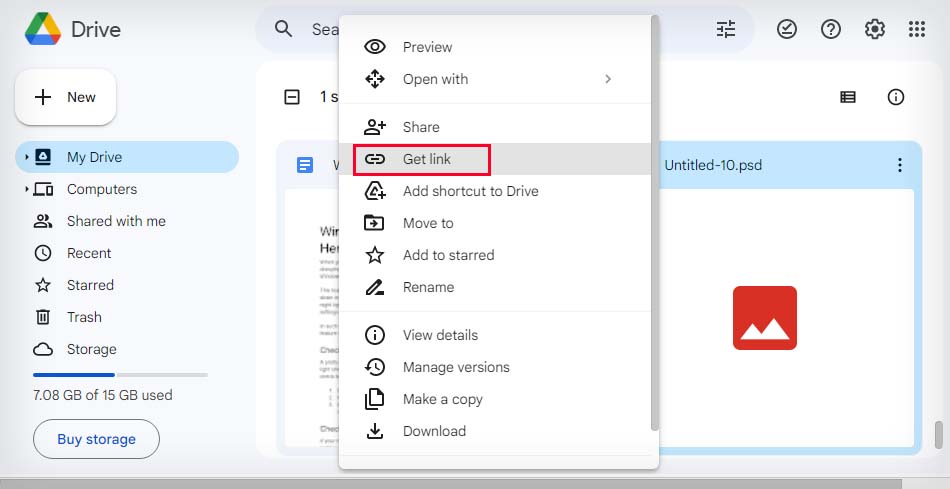Image resolution: width=950 pixels, height=489 pixels.
Task: Choose Preview from the context menu
Action: pos(495,47)
